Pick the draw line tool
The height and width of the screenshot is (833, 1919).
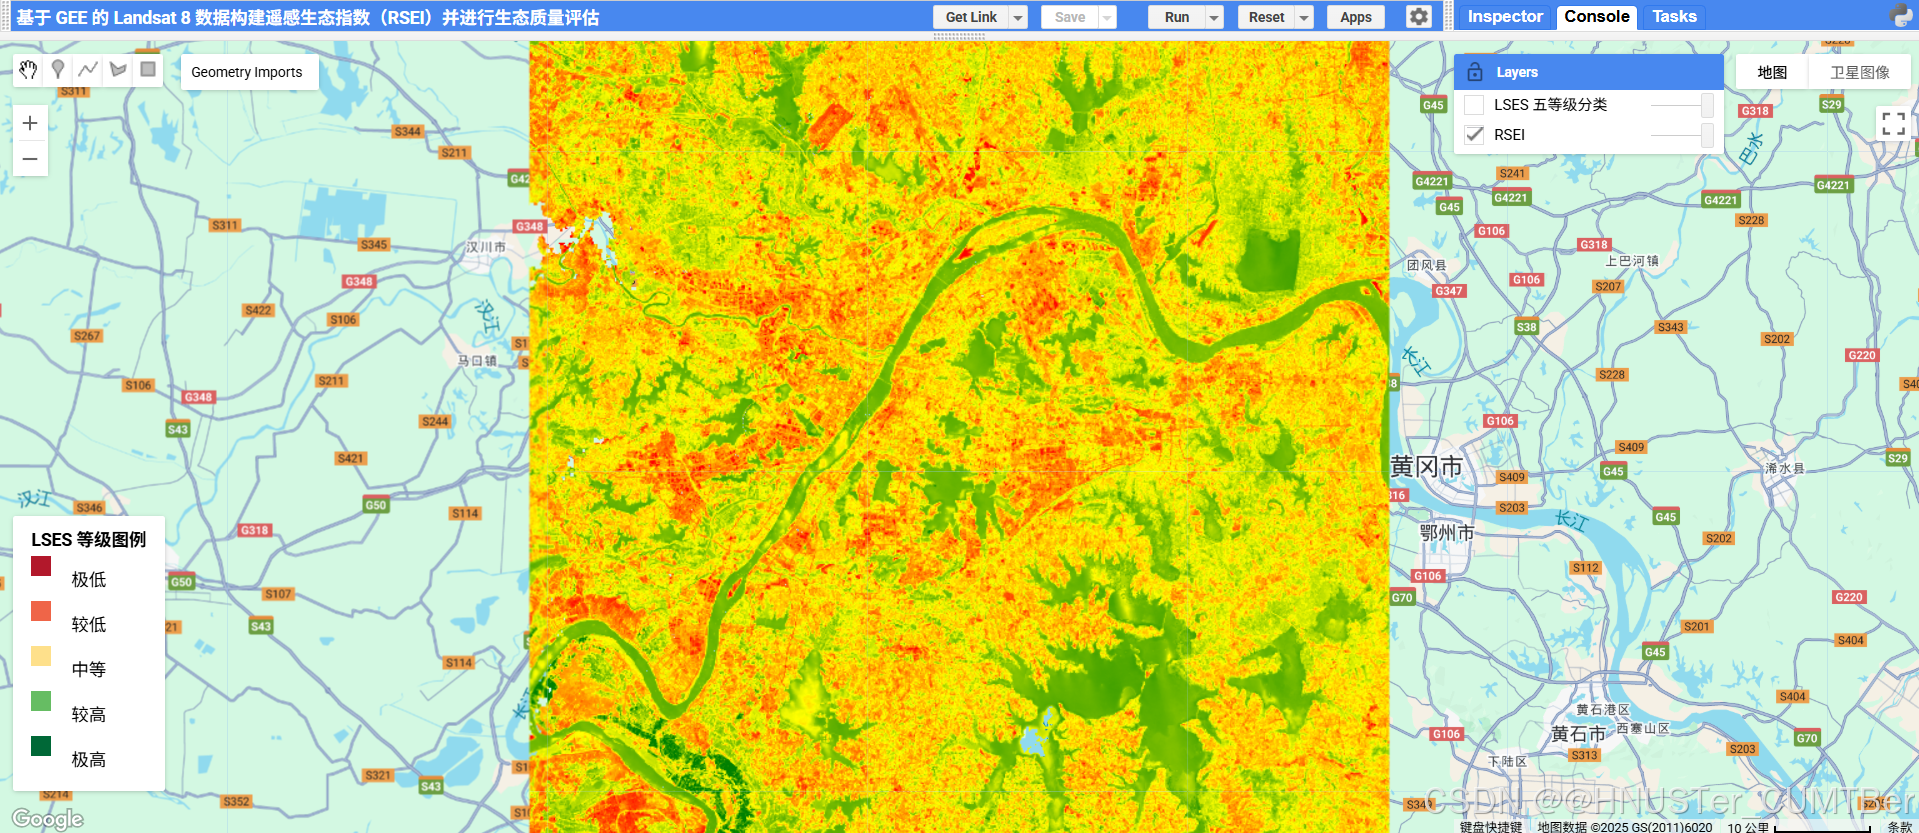[x=88, y=69]
